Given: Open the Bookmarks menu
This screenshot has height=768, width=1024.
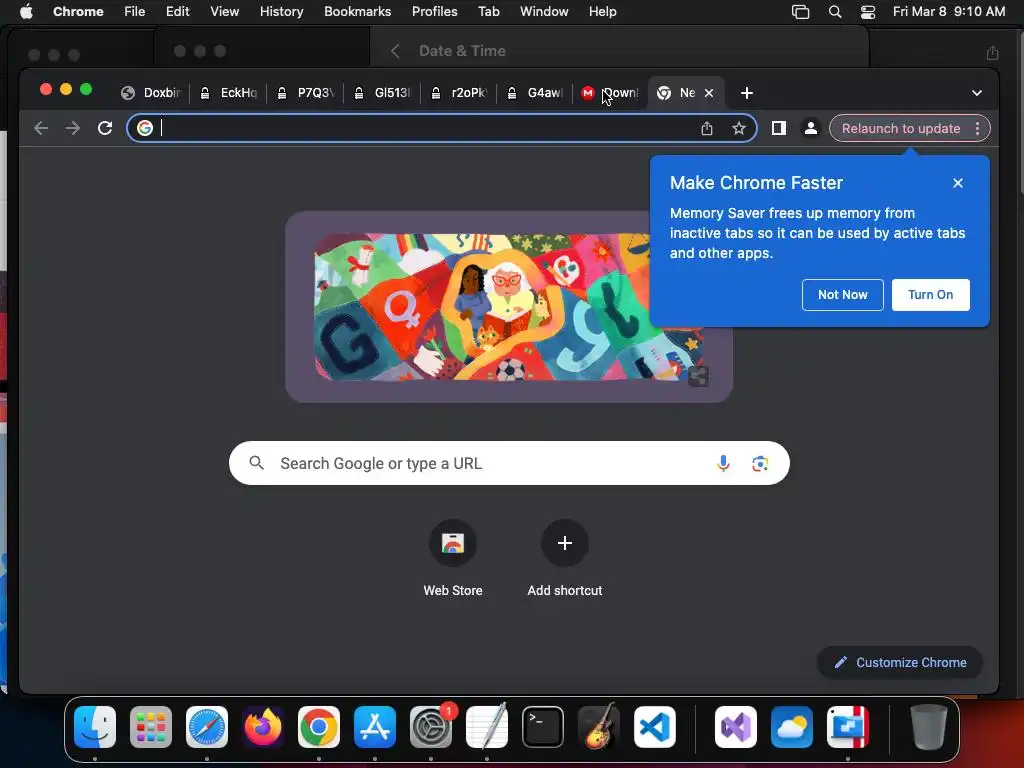Looking at the screenshot, I should click(x=357, y=11).
